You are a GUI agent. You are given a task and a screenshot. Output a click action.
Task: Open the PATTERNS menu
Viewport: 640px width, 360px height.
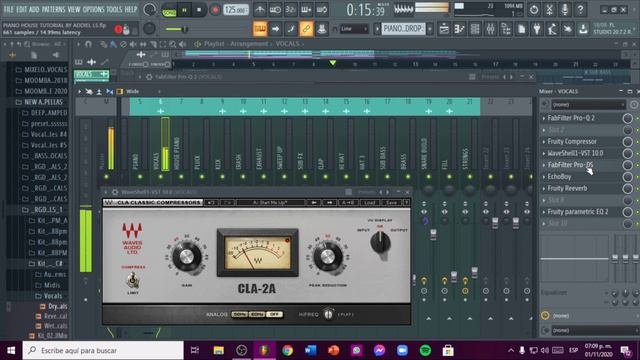[53, 9]
